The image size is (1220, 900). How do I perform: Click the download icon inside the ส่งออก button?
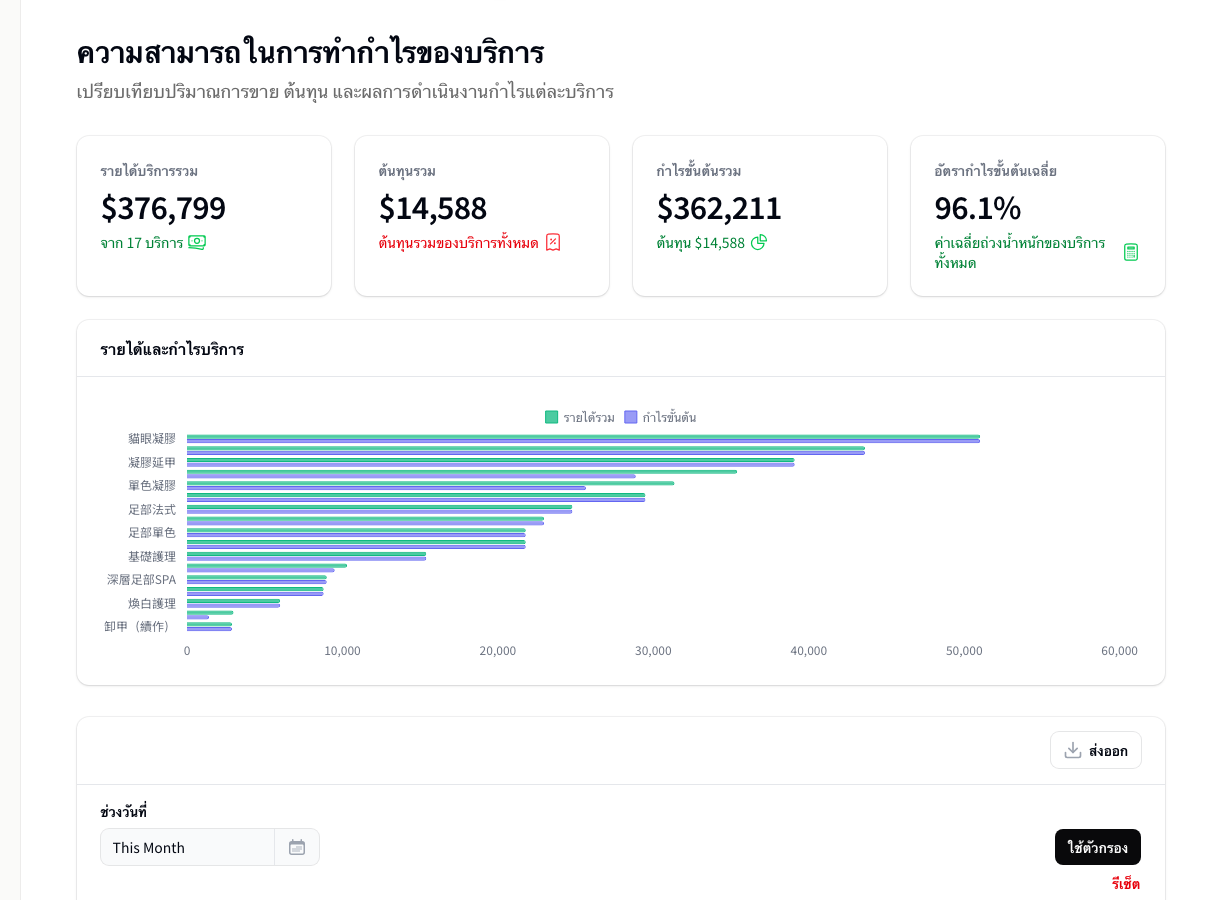click(x=1073, y=749)
